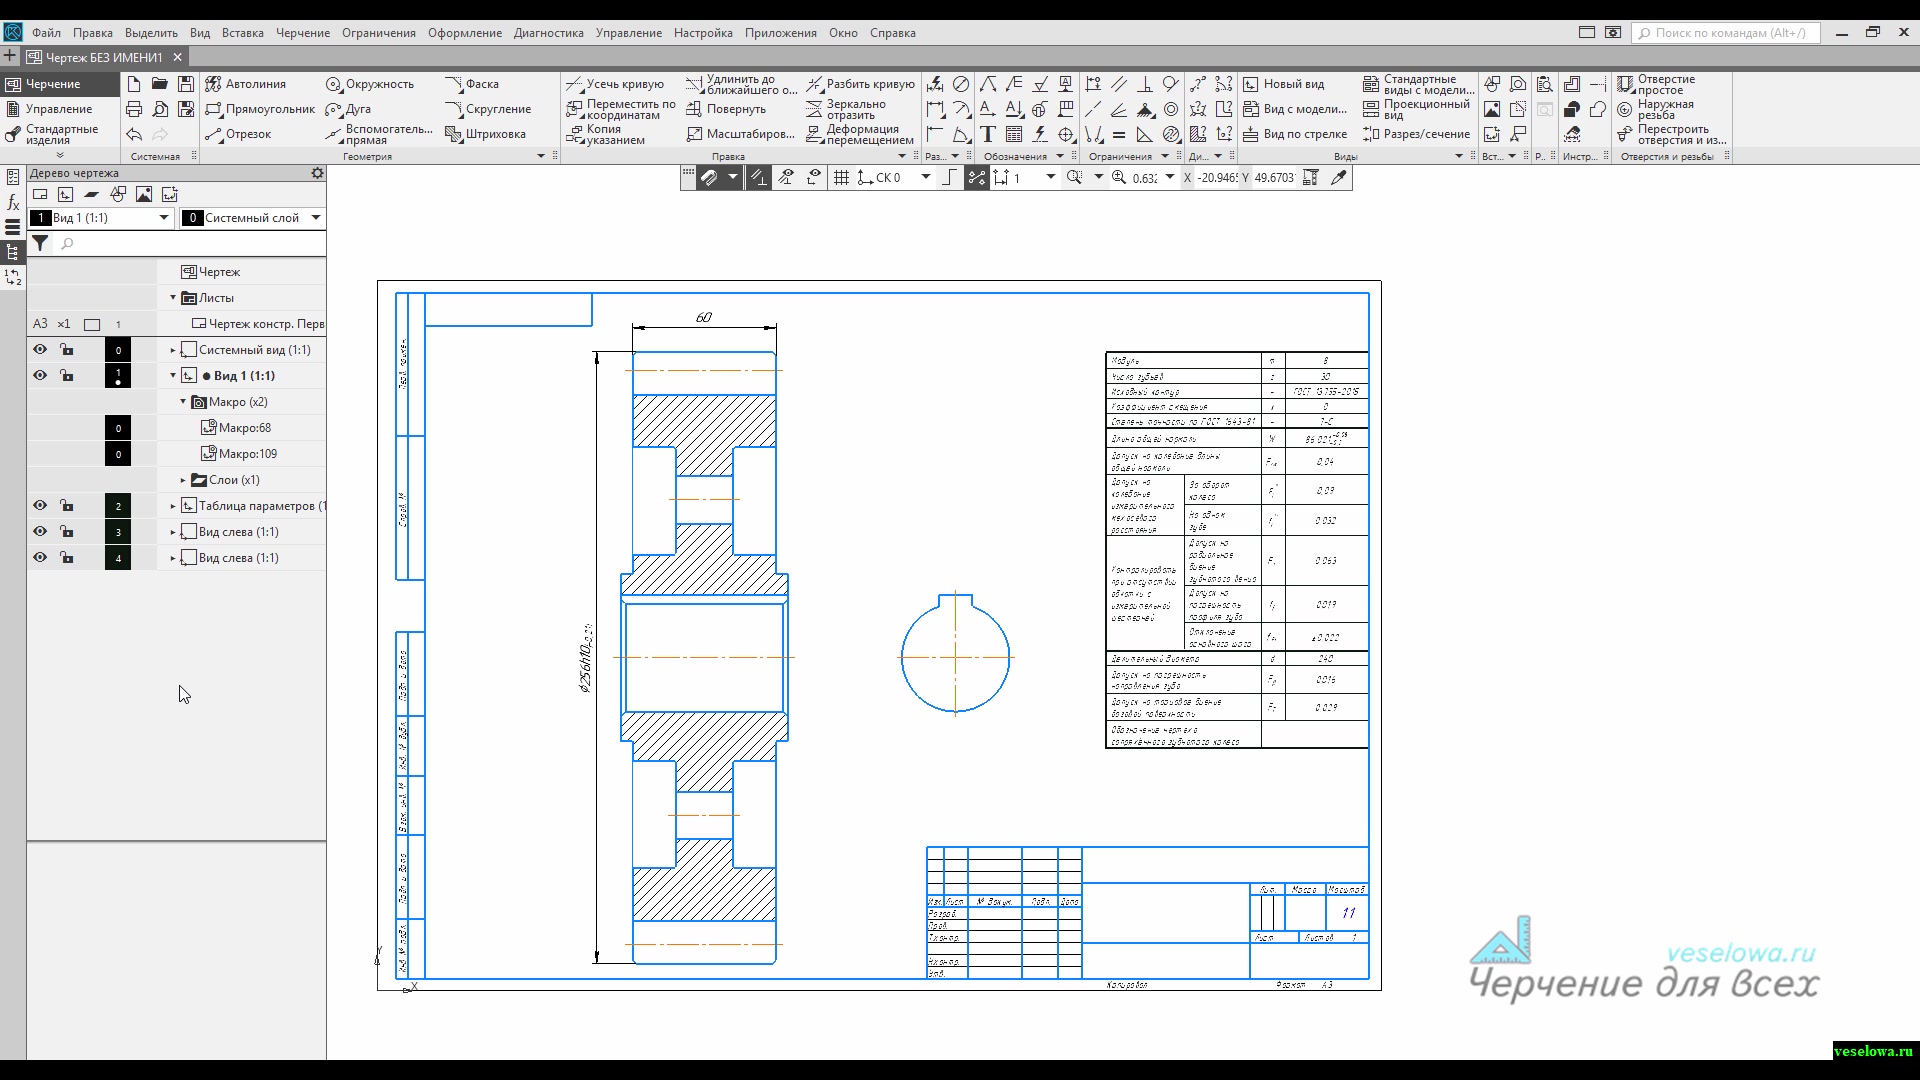
Task: Toggle eye icon of view numbered 3
Action: [40, 532]
